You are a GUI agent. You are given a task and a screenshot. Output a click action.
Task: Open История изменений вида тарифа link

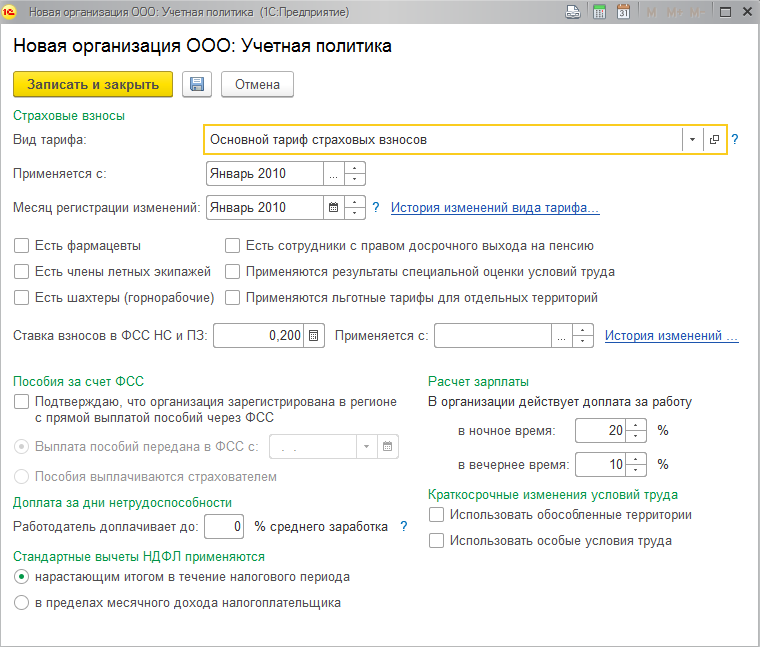[494, 208]
